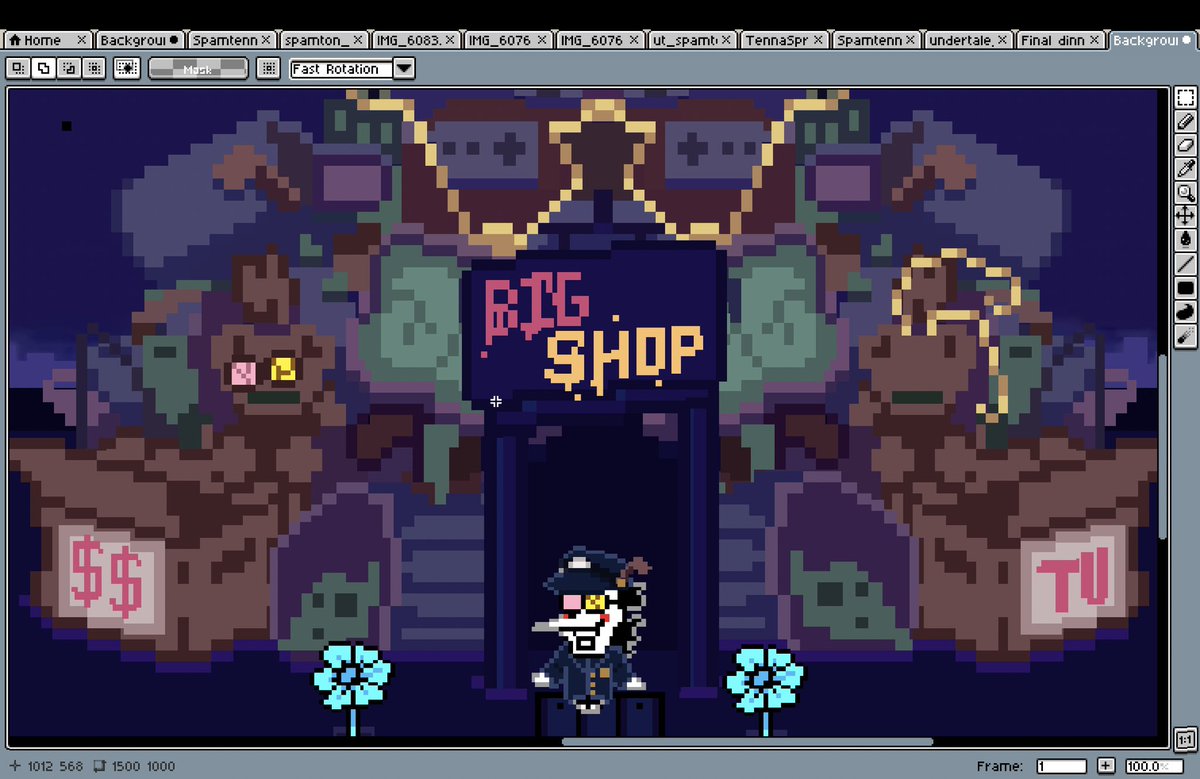Click the cursor position '1012 568' readout
Viewport: 1200px width, 779px height.
[56, 766]
